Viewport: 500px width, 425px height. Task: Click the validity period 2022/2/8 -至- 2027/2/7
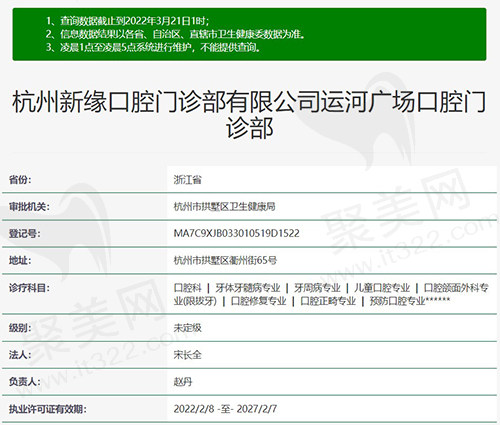point(225,409)
